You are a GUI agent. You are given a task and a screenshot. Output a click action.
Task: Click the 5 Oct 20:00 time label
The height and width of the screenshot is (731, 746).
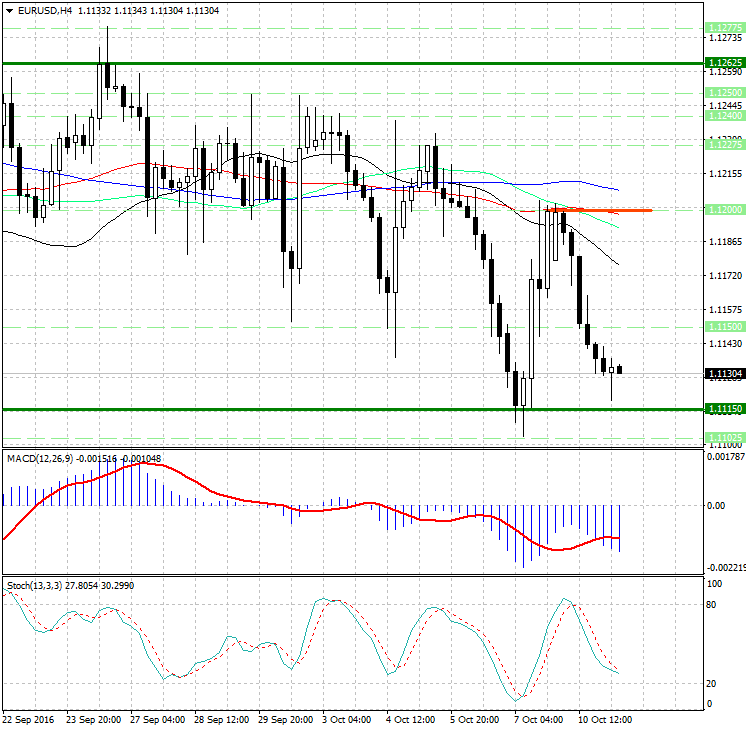[x=475, y=719]
